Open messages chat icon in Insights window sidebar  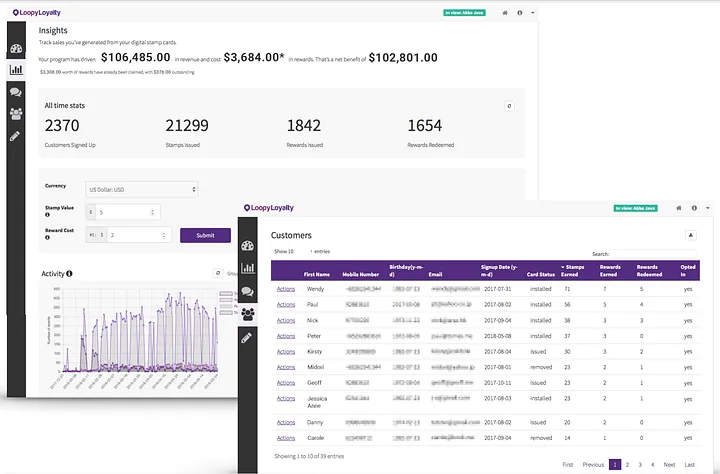[16, 92]
